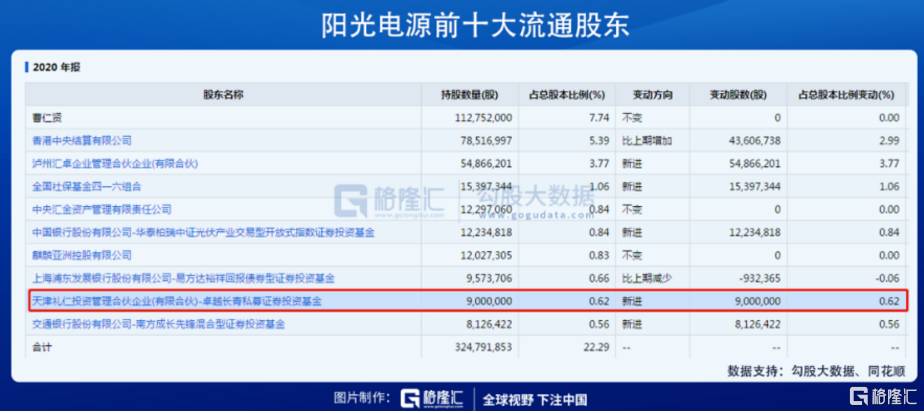The width and height of the screenshot is (924, 413).
Task: Click the 格隆汇 logo in the footer center
Action: 432,399
